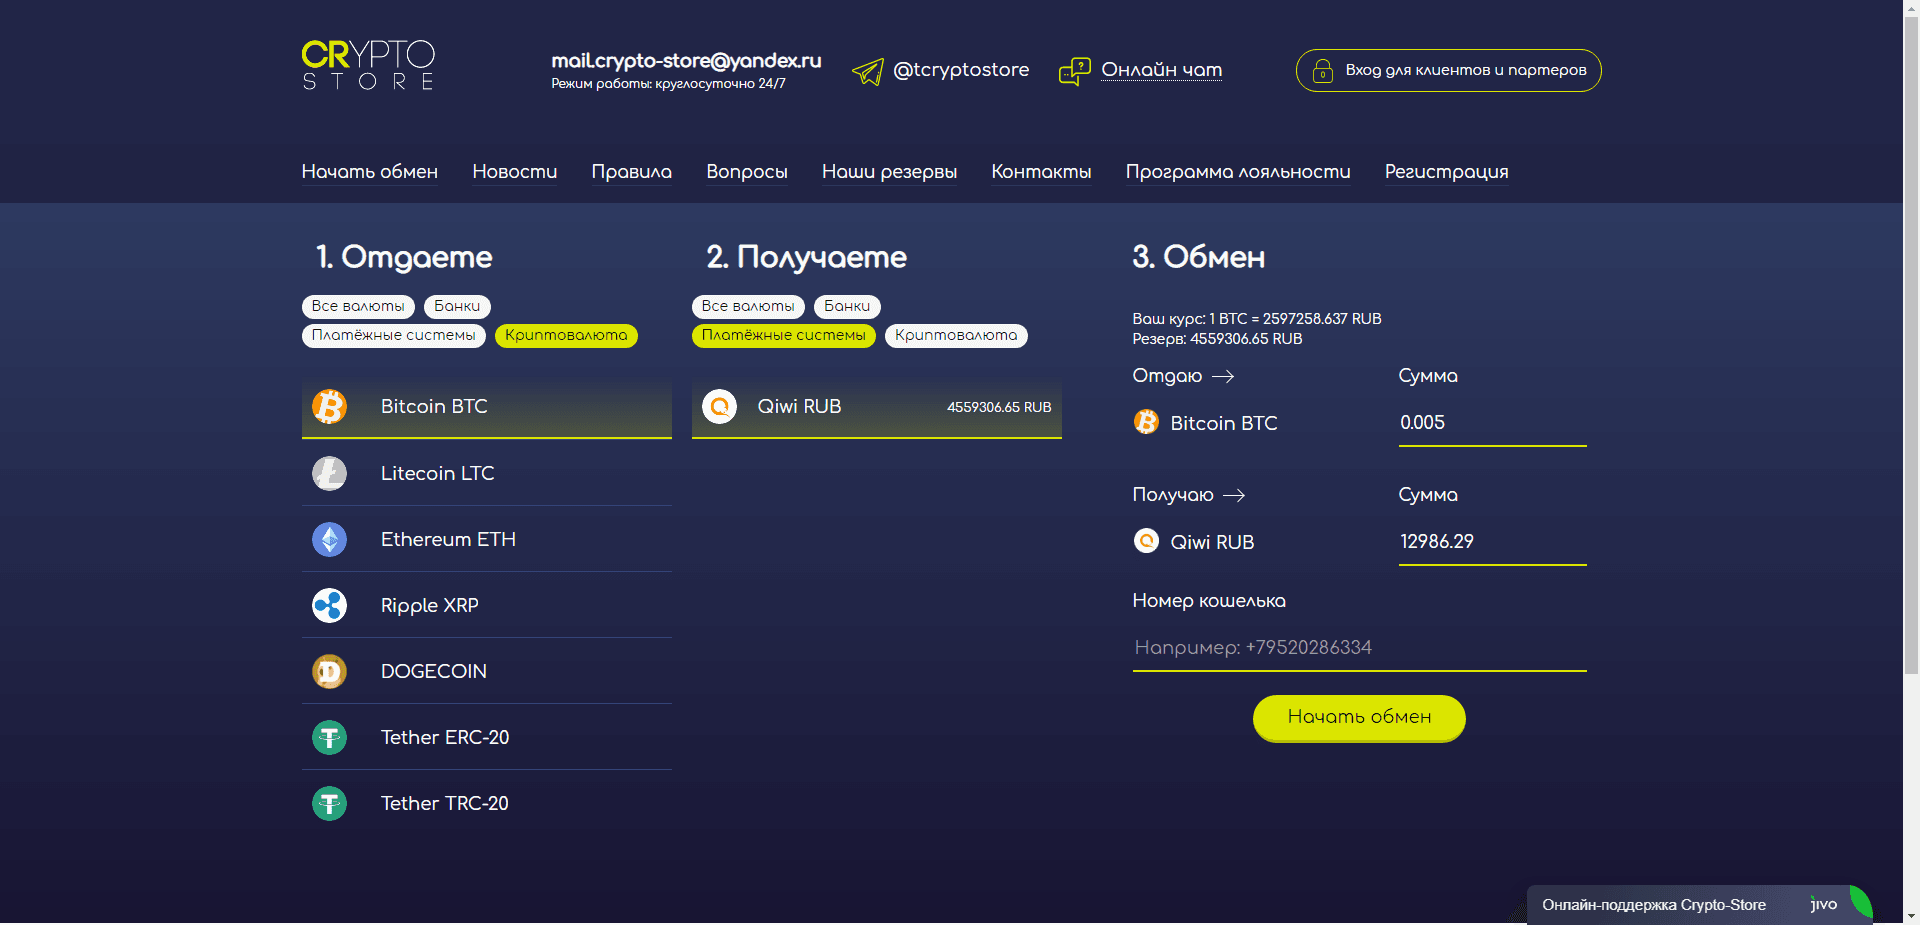This screenshot has height=925, width=1920.
Task: Click the Tether TRC-20 icon
Action: click(329, 803)
